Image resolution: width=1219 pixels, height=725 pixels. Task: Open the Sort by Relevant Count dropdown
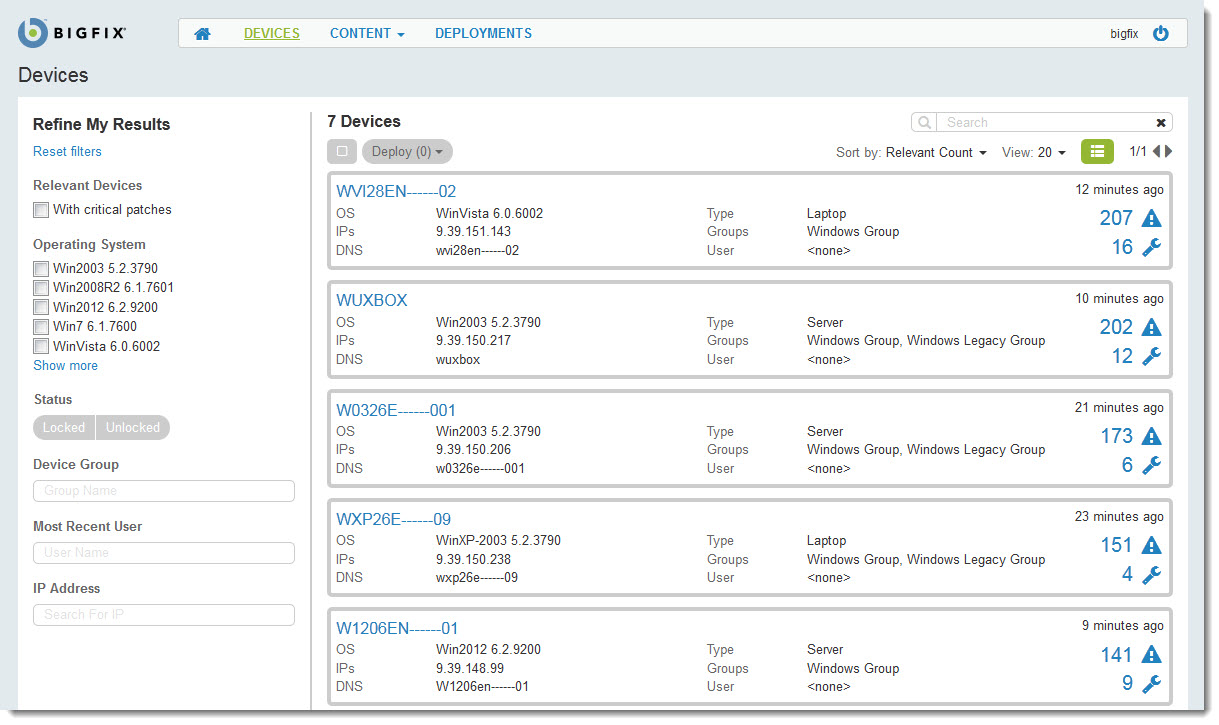(x=936, y=153)
